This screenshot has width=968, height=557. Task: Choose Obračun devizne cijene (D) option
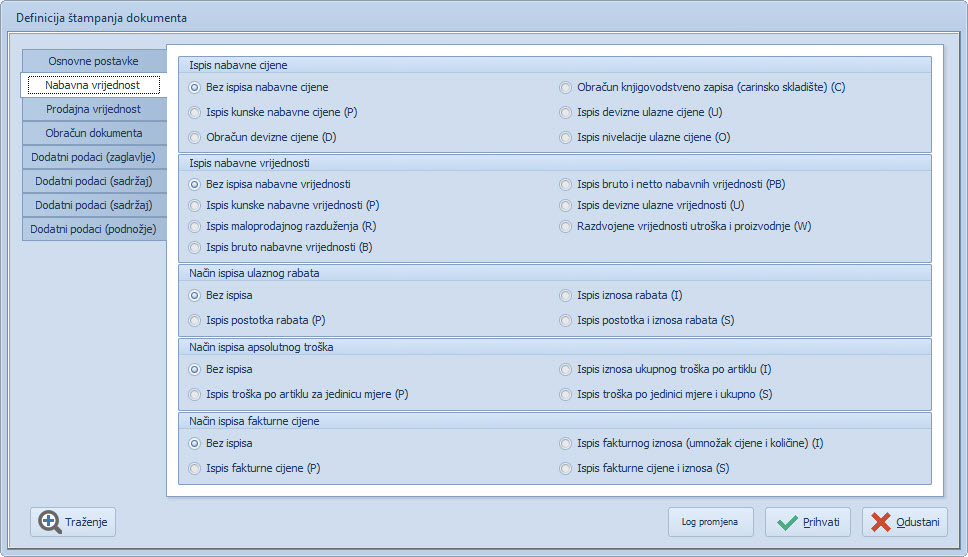click(x=195, y=138)
